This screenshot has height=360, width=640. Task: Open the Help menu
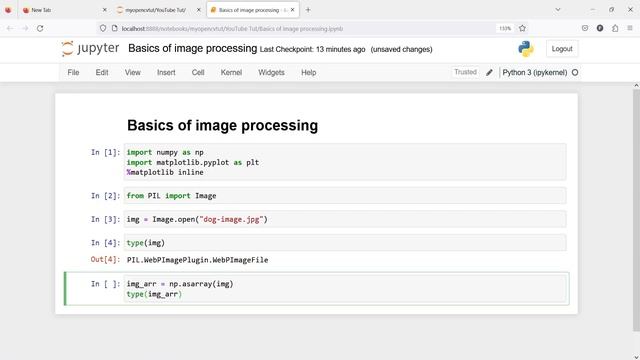309,73
